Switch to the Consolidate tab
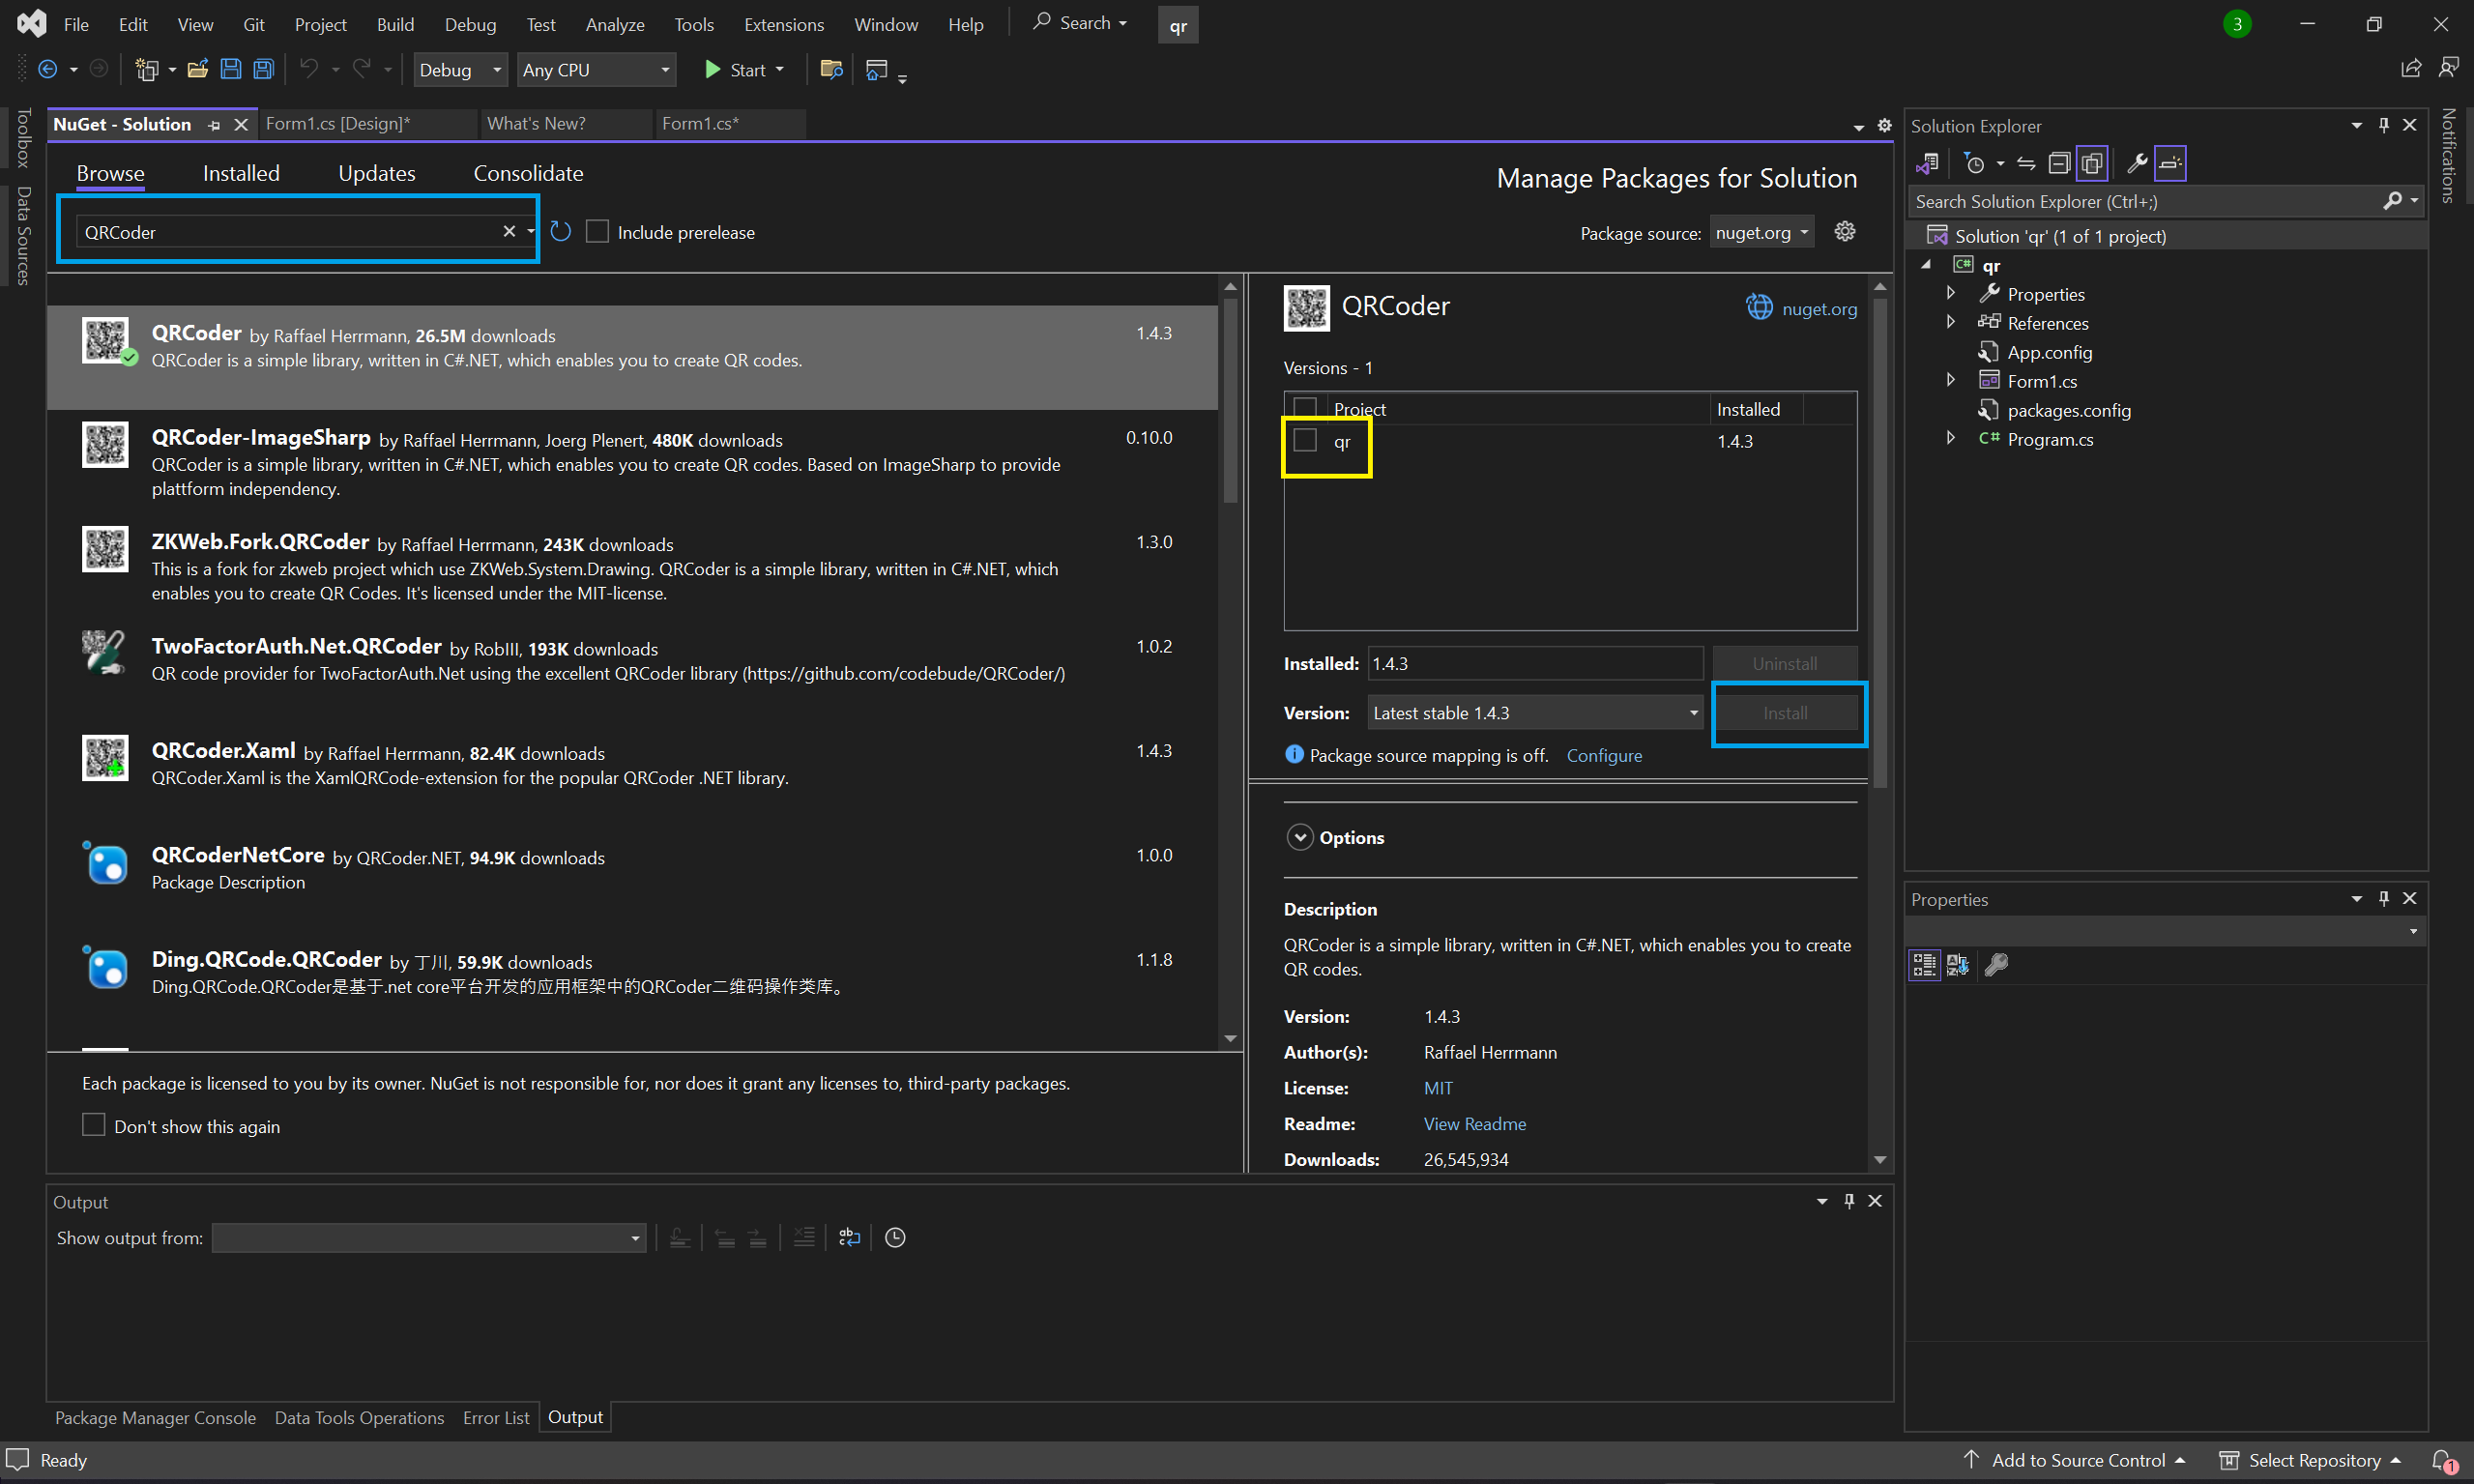The width and height of the screenshot is (2474, 1484). [x=528, y=173]
